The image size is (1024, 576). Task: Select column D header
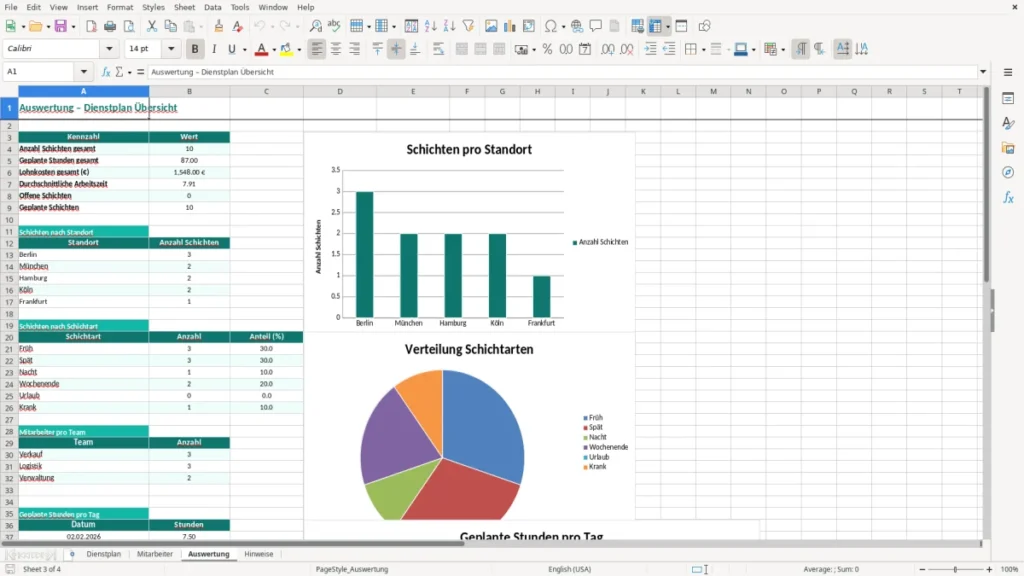click(340, 91)
